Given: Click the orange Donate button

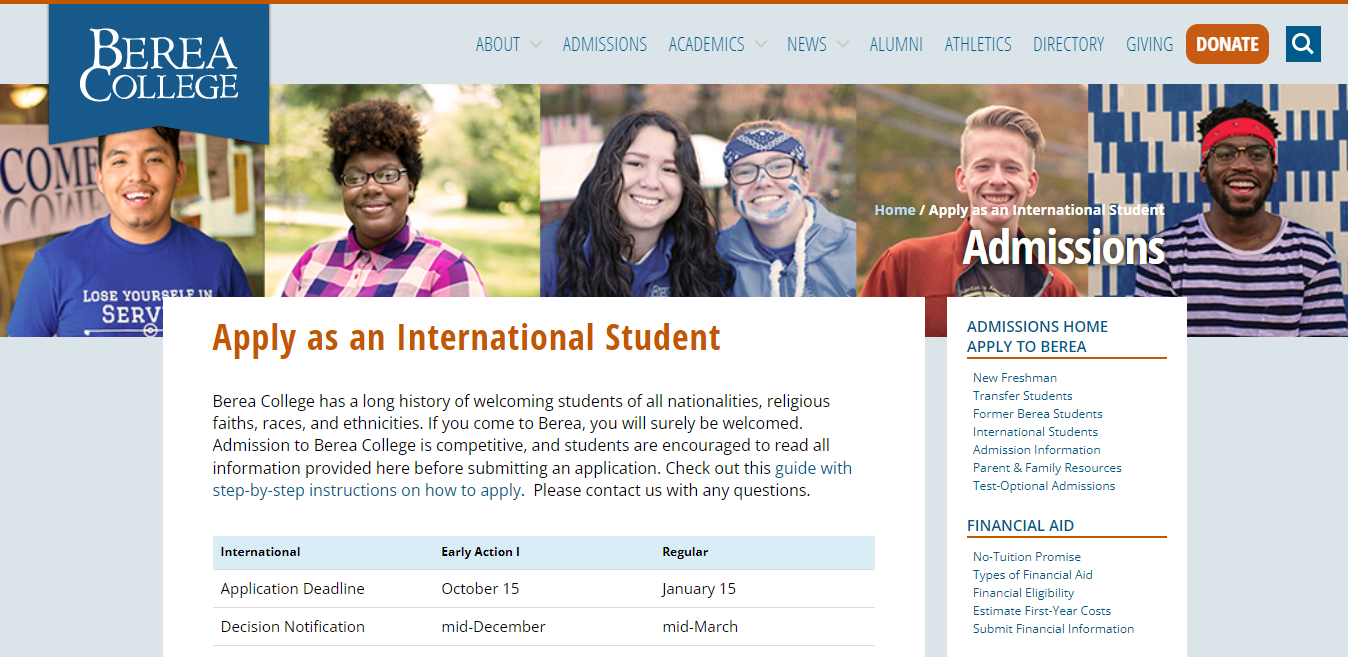Looking at the screenshot, I should click(x=1227, y=44).
